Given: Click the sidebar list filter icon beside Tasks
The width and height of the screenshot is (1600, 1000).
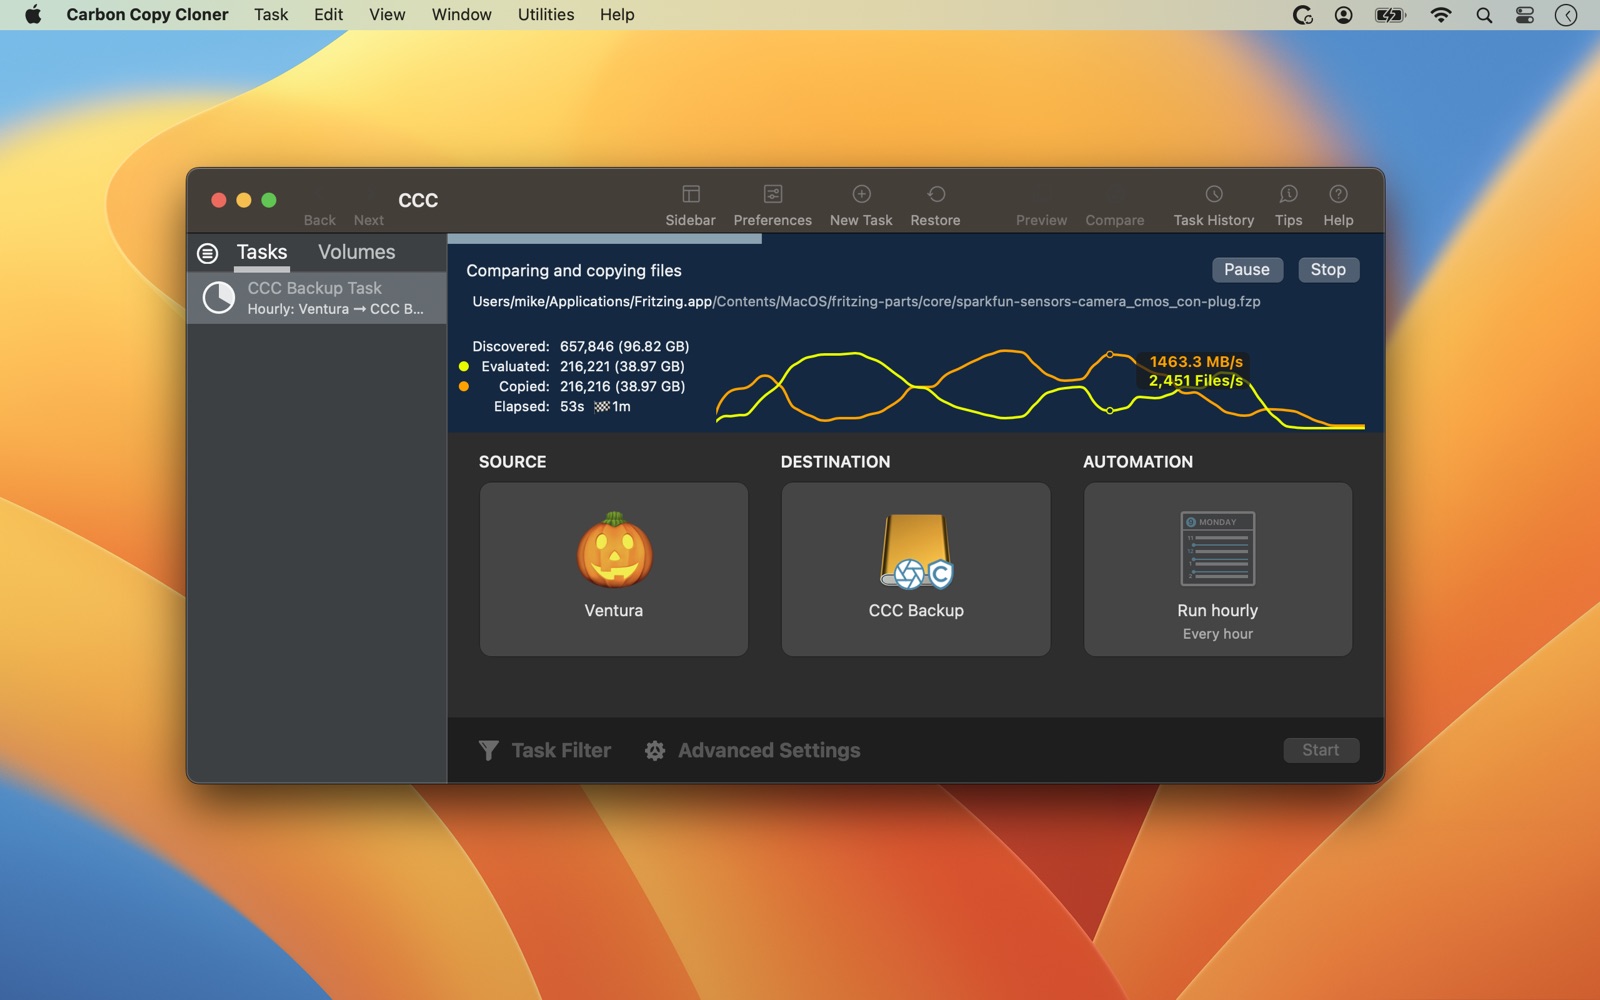Looking at the screenshot, I should [207, 253].
